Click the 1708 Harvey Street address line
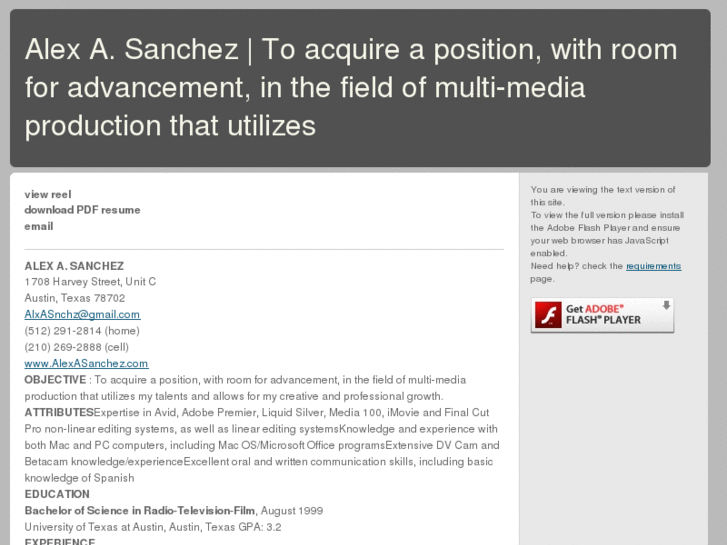Image resolution: width=727 pixels, height=545 pixels. click(90, 282)
